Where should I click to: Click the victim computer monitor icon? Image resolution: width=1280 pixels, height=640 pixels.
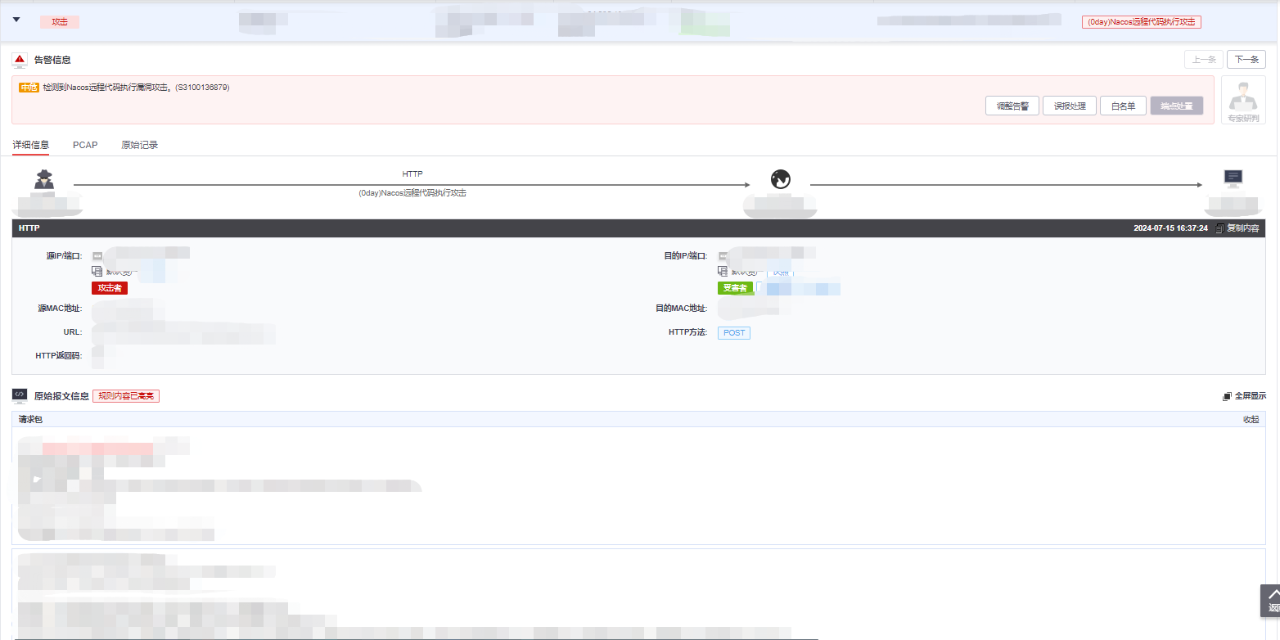pos(1234,179)
